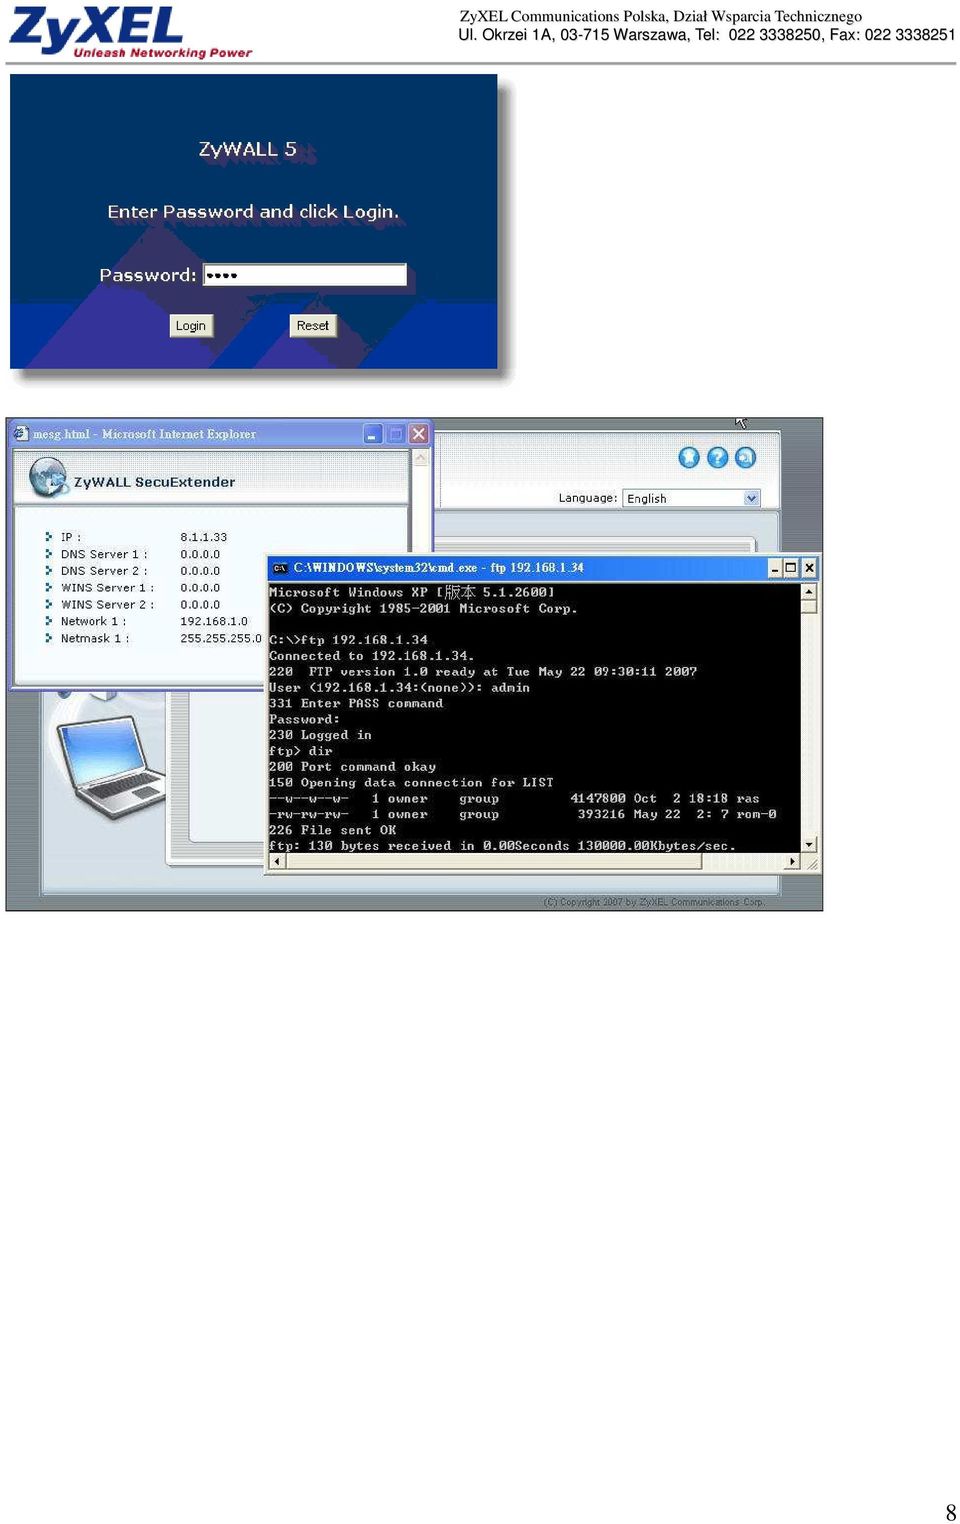
Task: Click cmd vertical scrollbar down arrow
Action: click(x=810, y=845)
